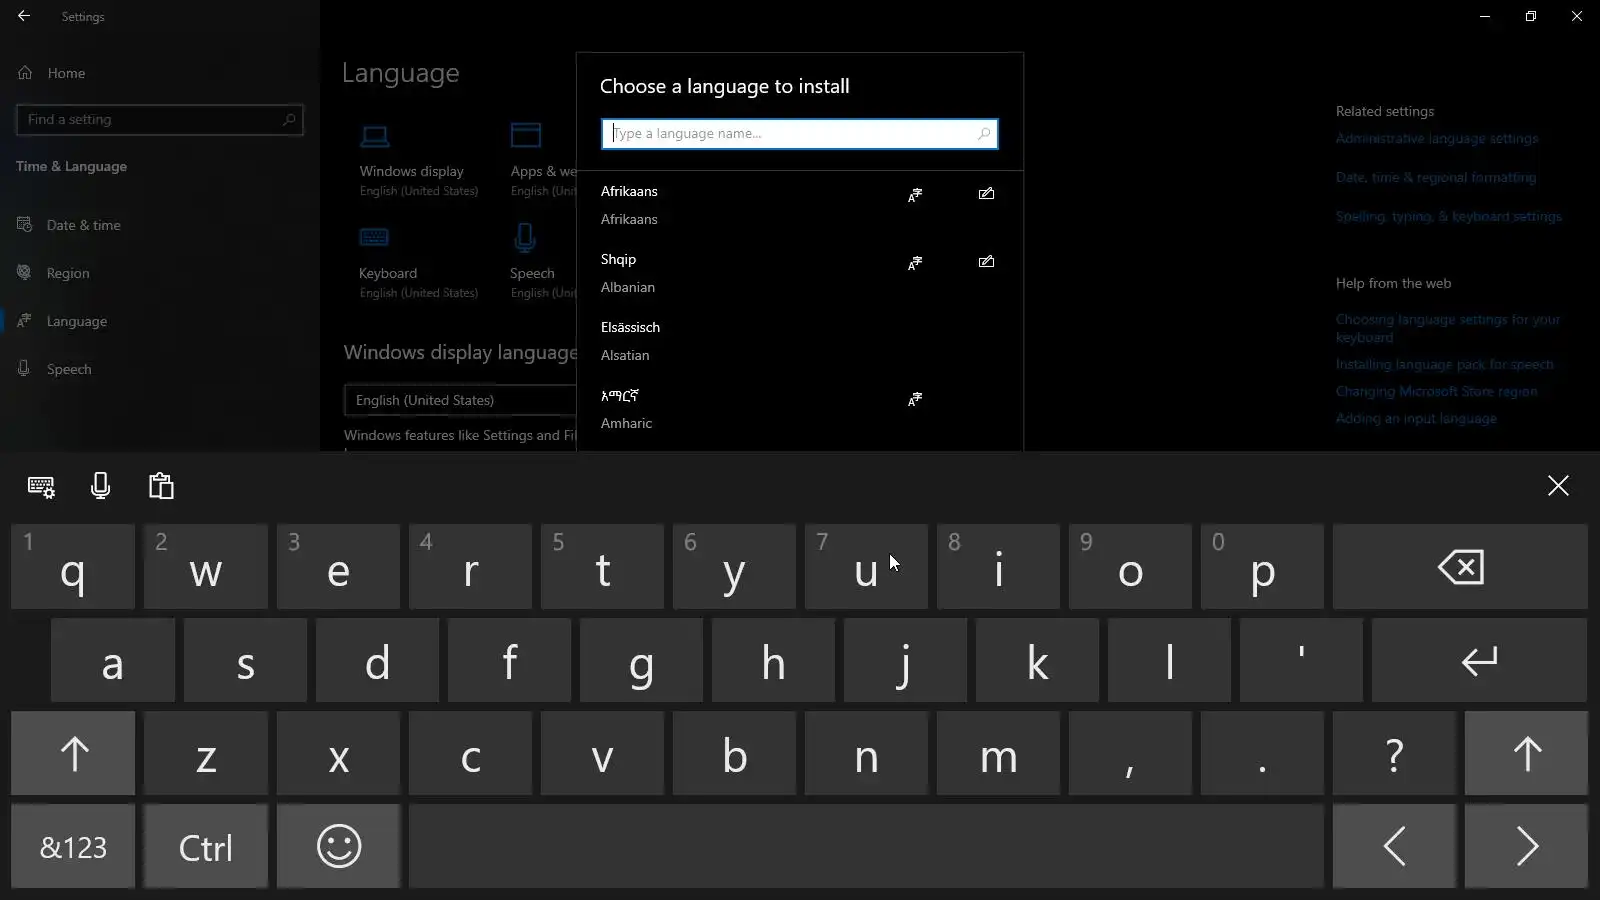The height and width of the screenshot is (900, 1600).
Task: Tap the apostrophe key
Action: coord(1301,660)
